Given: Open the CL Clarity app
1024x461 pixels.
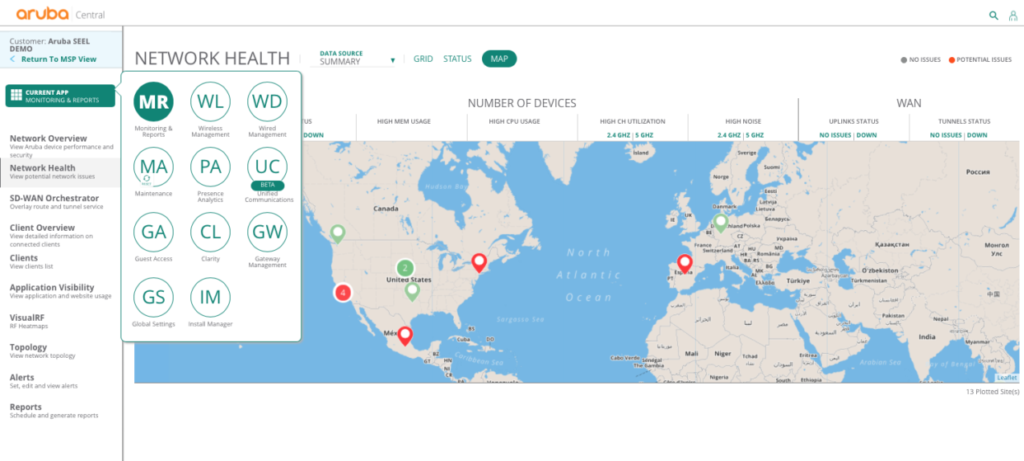Looking at the screenshot, I should coord(211,231).
